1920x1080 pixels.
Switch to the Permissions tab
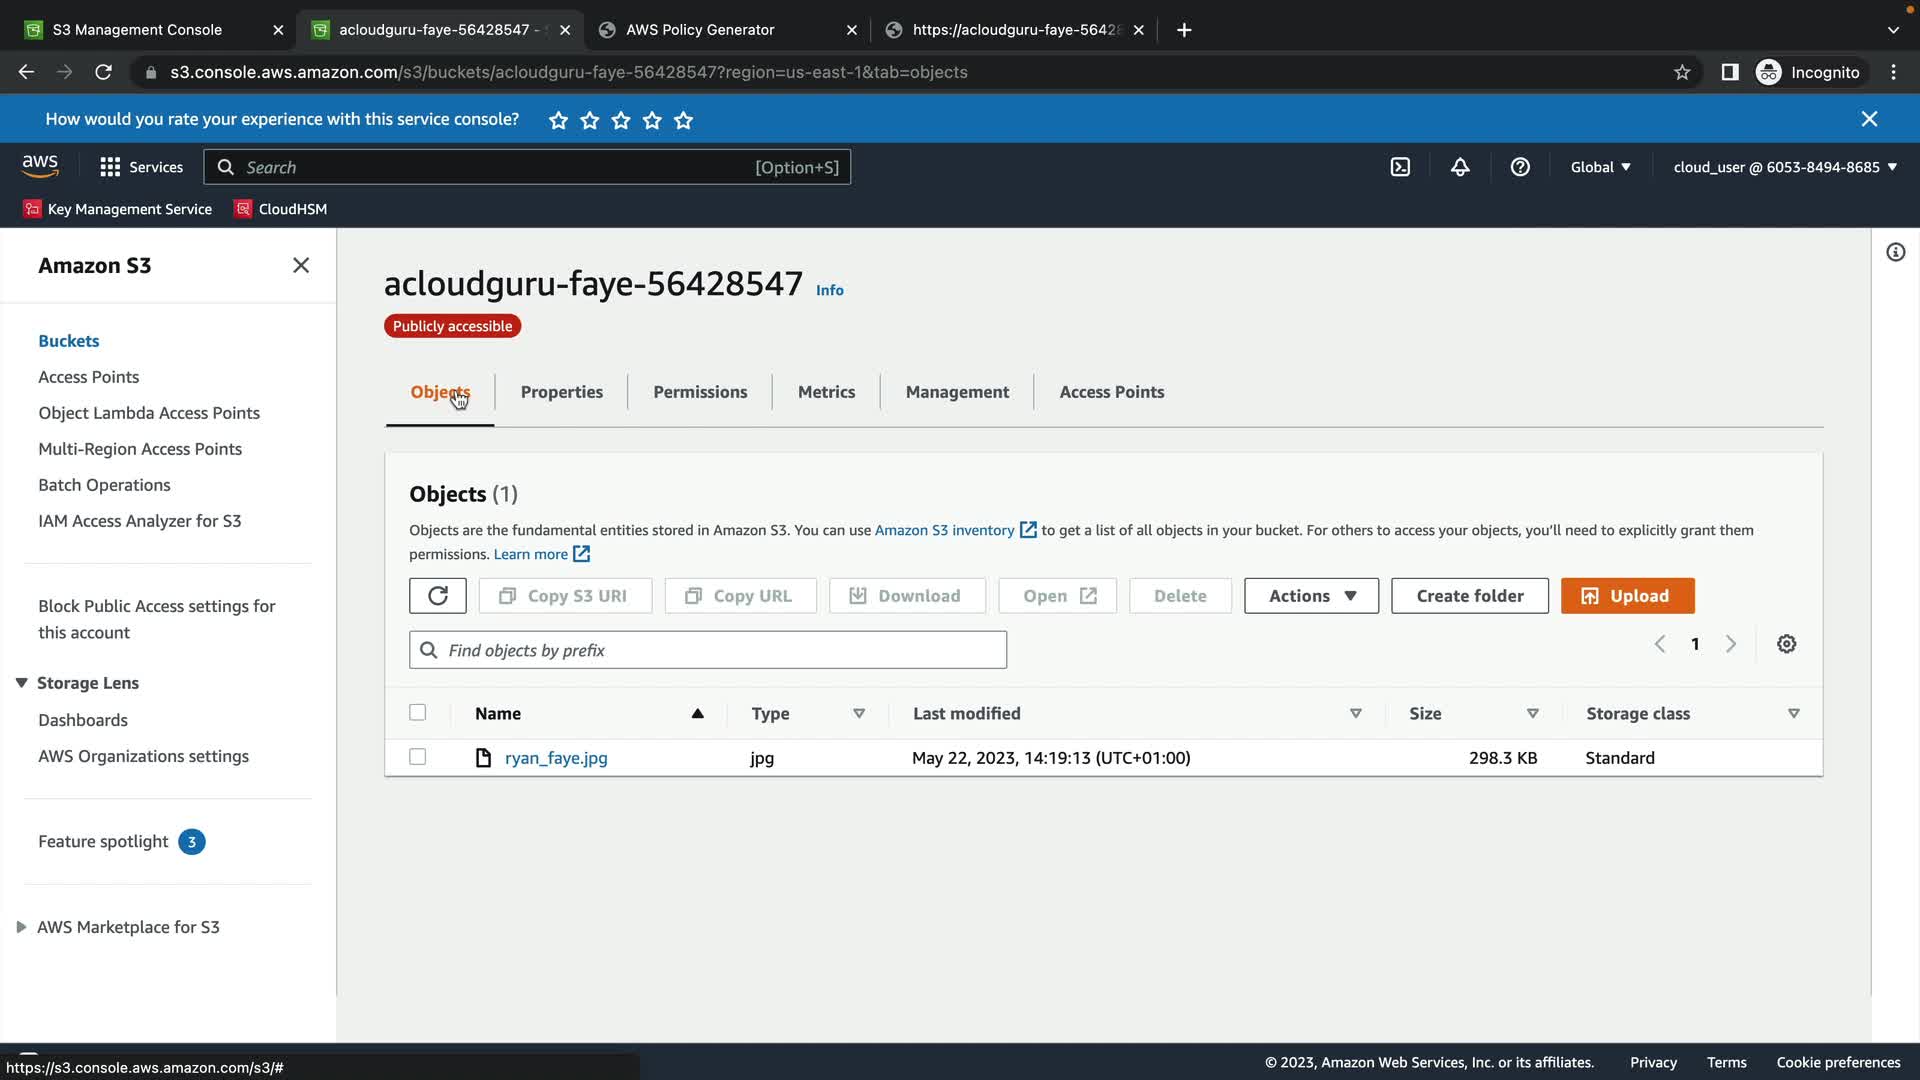tap(700, 392)
